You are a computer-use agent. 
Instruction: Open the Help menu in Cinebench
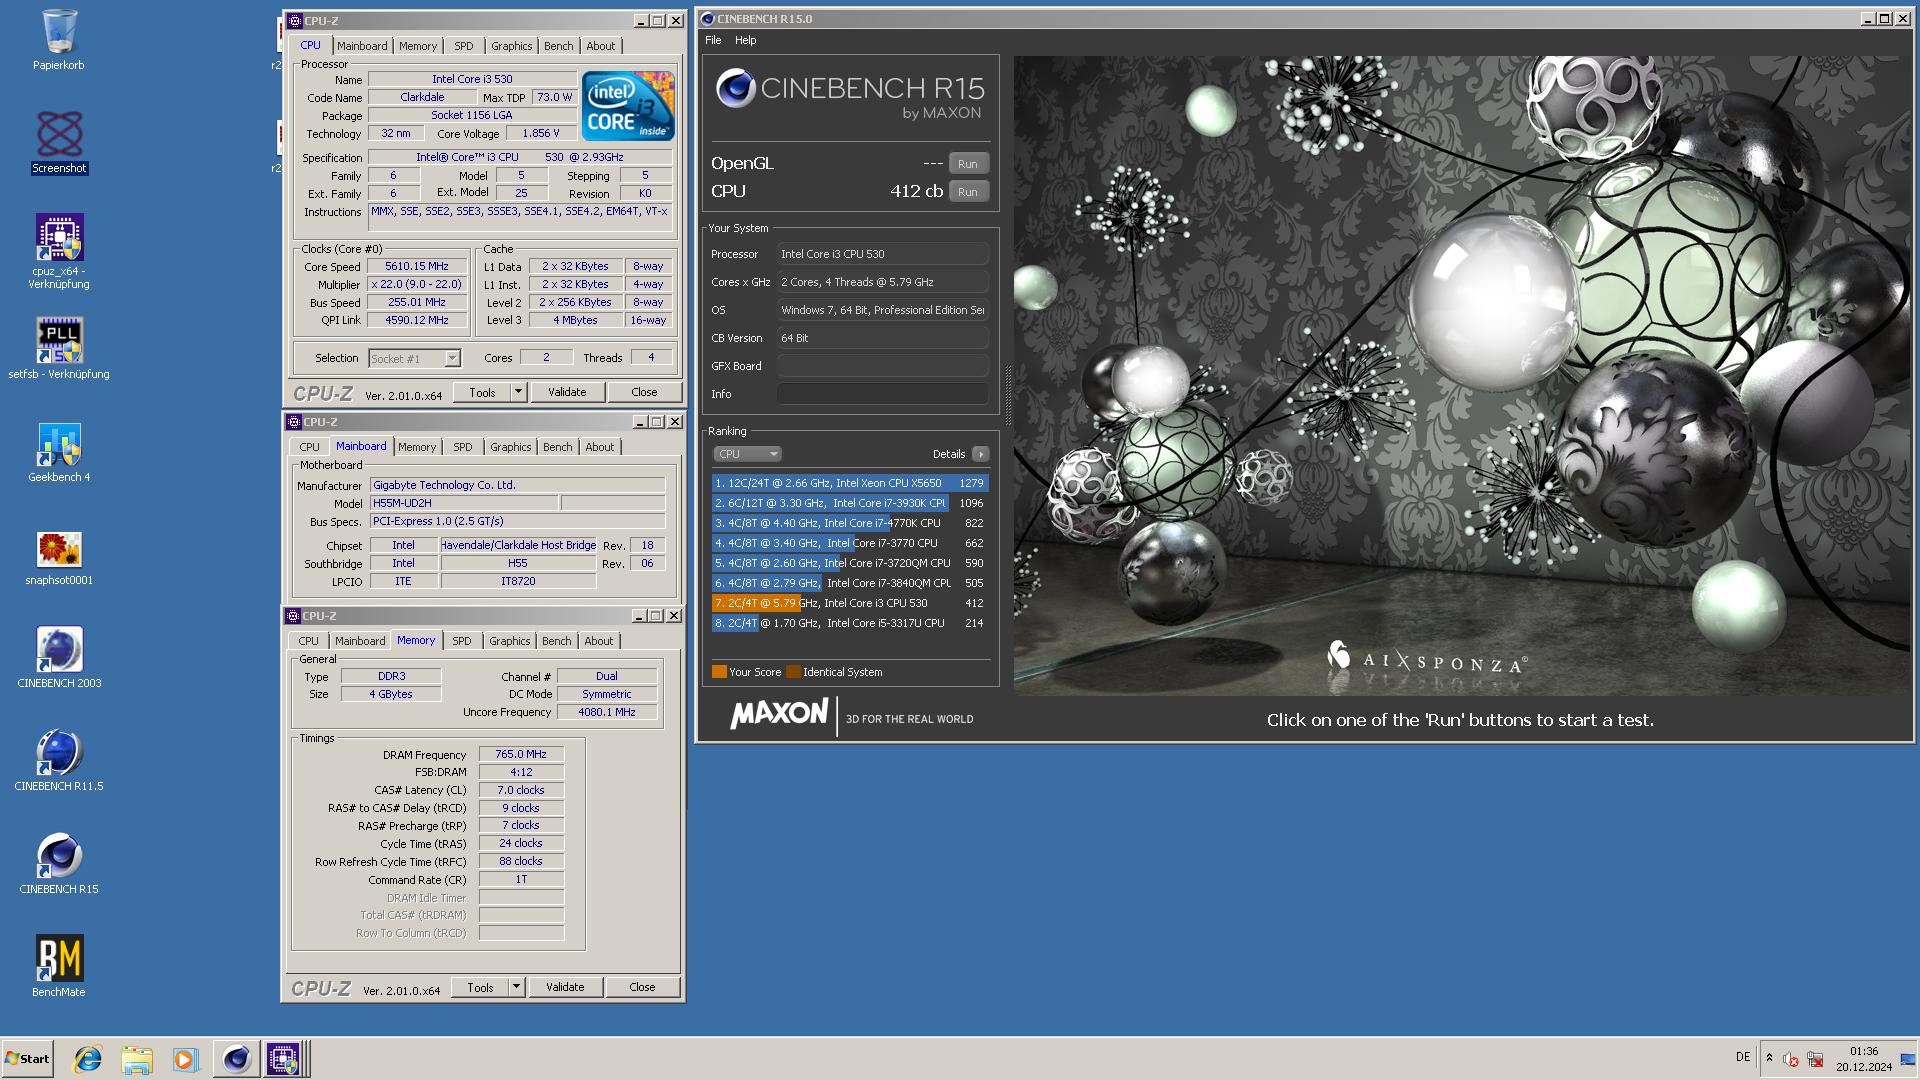click(x=746, y=40)
